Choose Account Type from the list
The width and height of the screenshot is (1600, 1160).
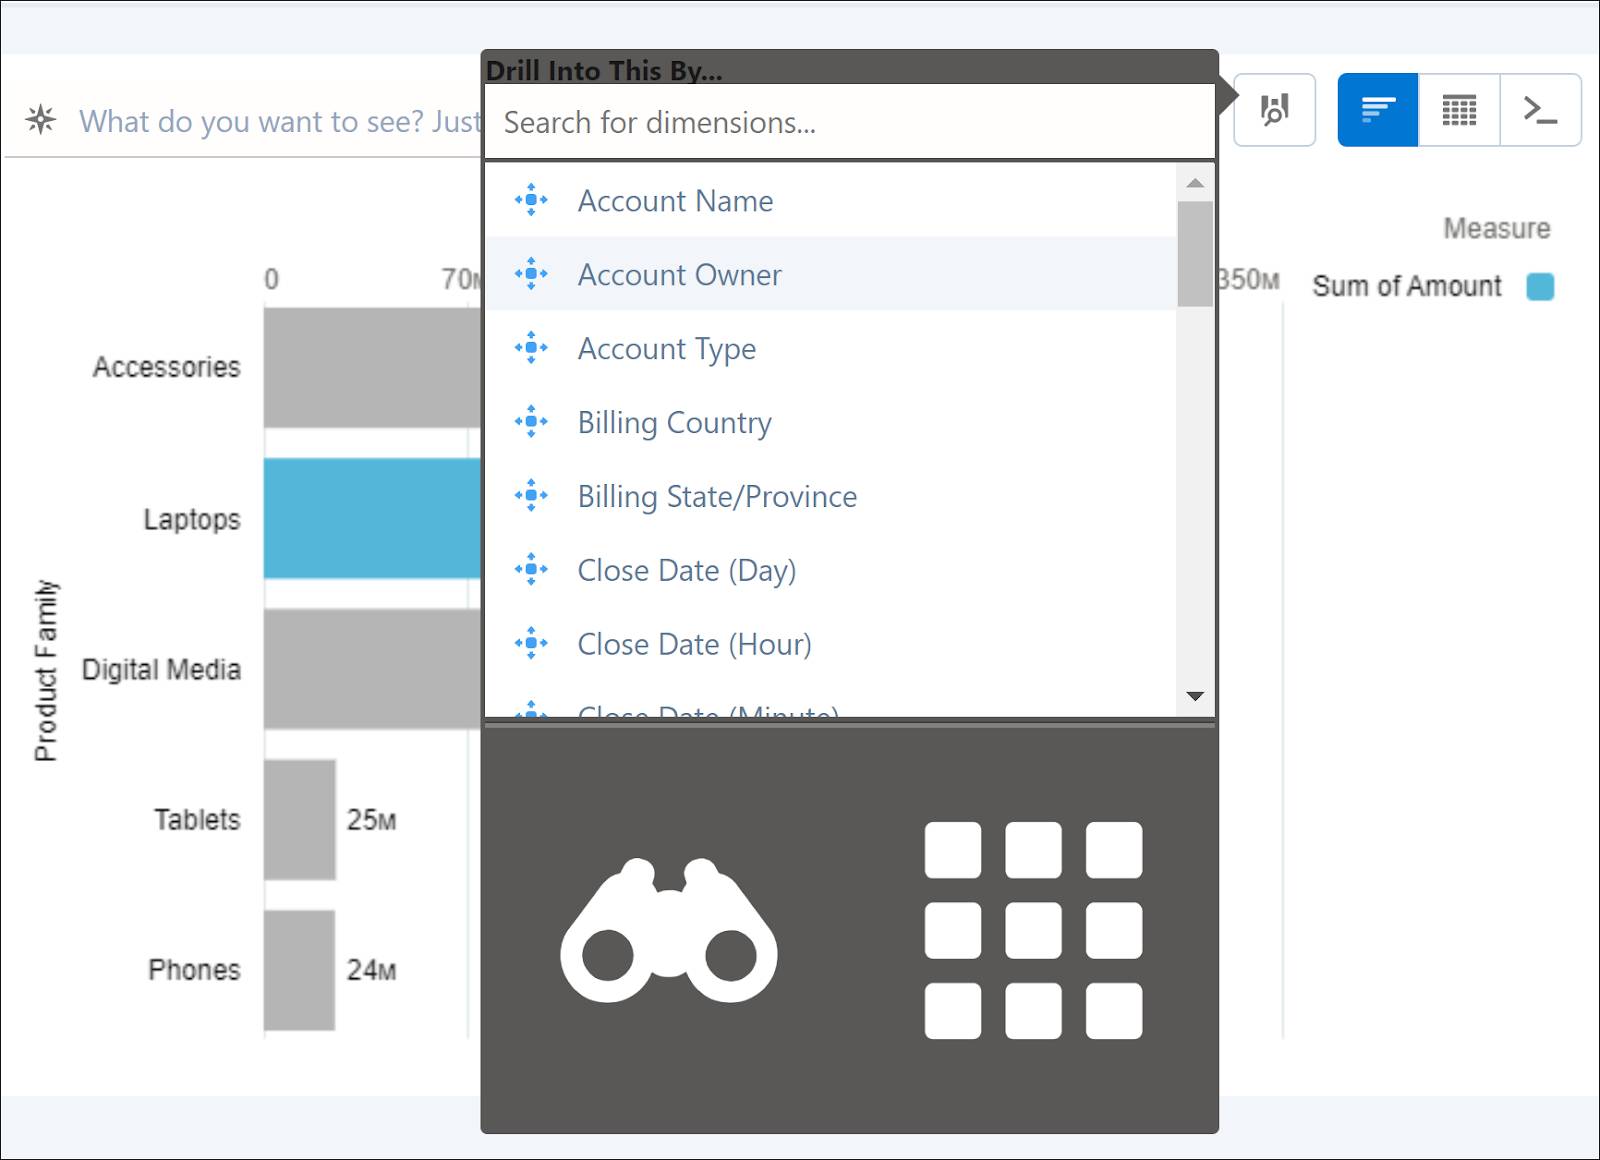pos(830,348)
